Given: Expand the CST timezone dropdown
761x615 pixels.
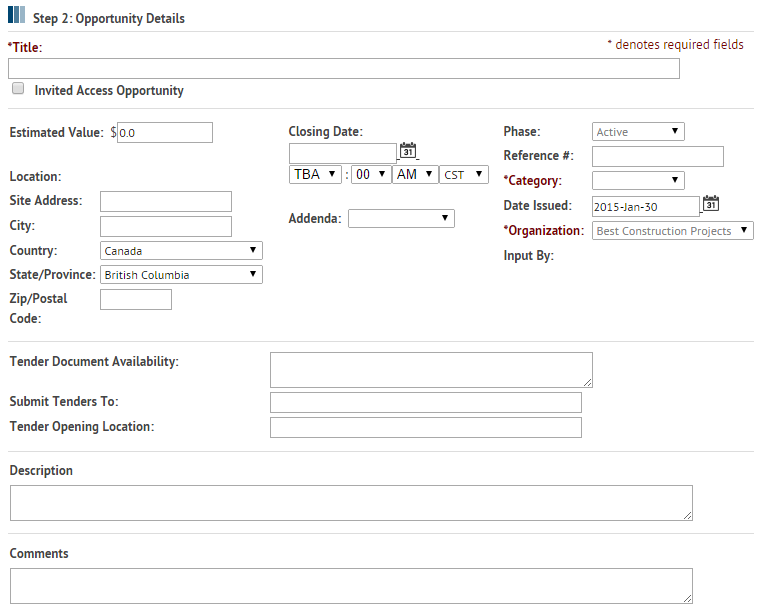Looking at the screenshot, I should coord(463,174).
